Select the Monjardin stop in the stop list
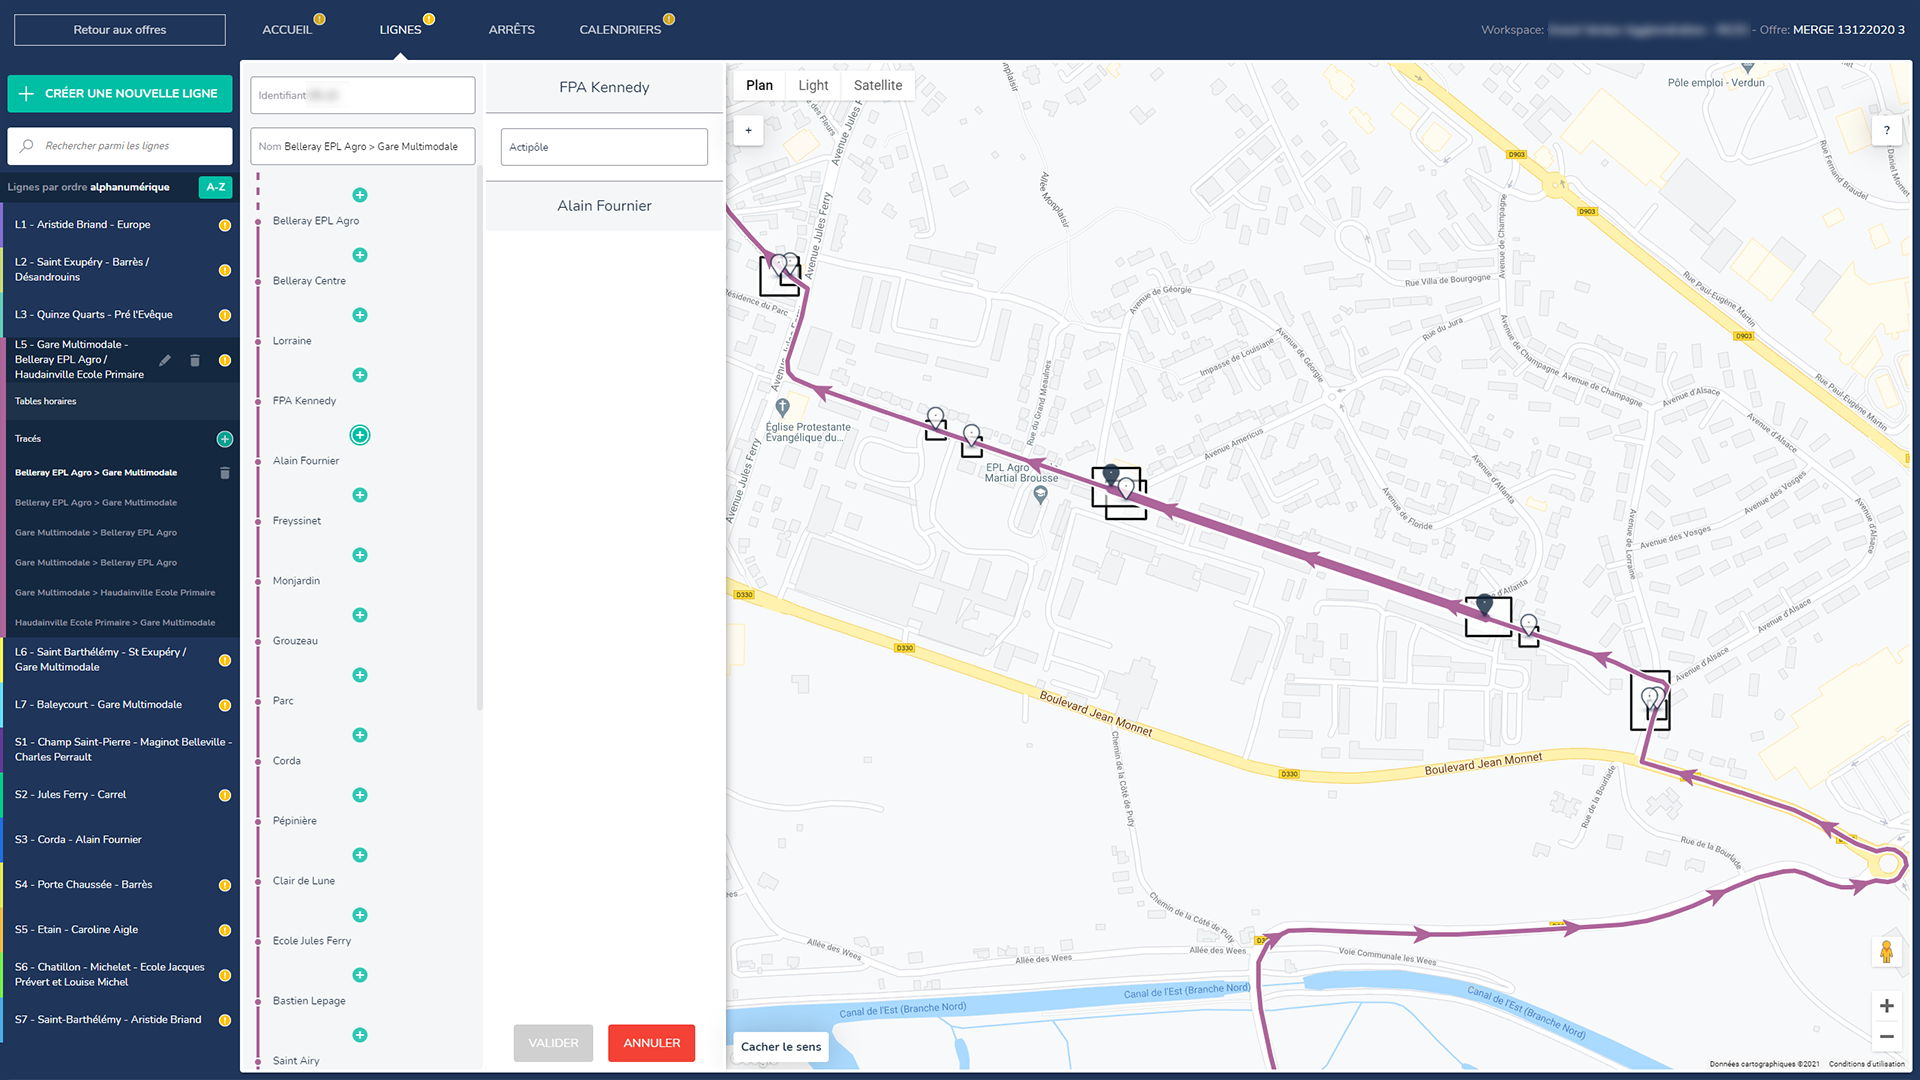Viewport: 1920px width, 1080px height. pos(296,581)
